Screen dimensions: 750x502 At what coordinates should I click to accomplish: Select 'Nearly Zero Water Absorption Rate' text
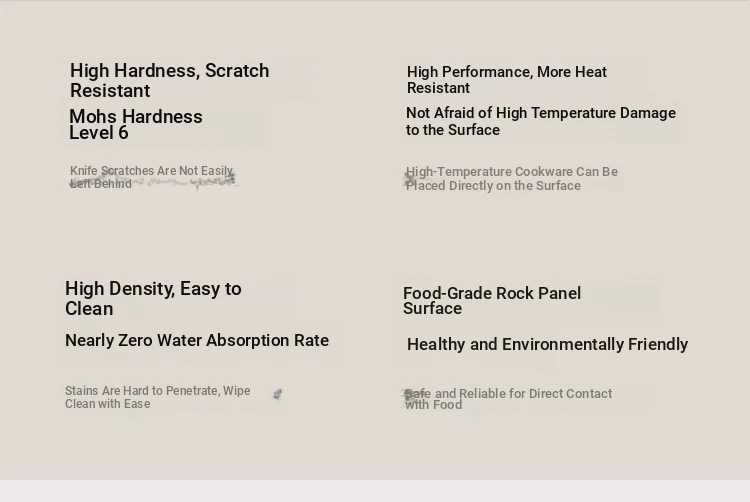tap(197, 340)
